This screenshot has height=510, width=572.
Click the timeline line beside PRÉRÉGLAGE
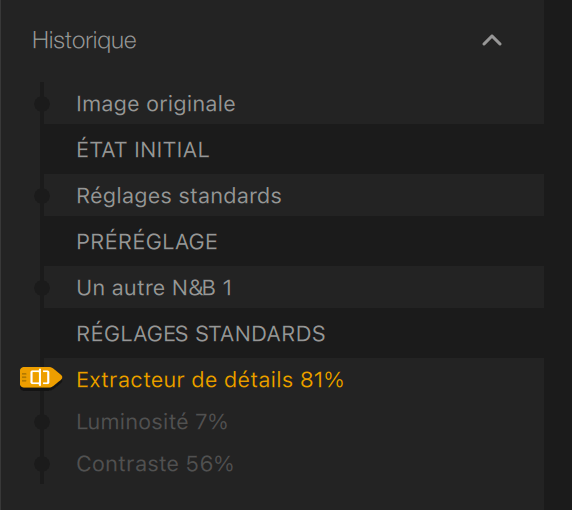pyautogui.click(x=42, y=241)
